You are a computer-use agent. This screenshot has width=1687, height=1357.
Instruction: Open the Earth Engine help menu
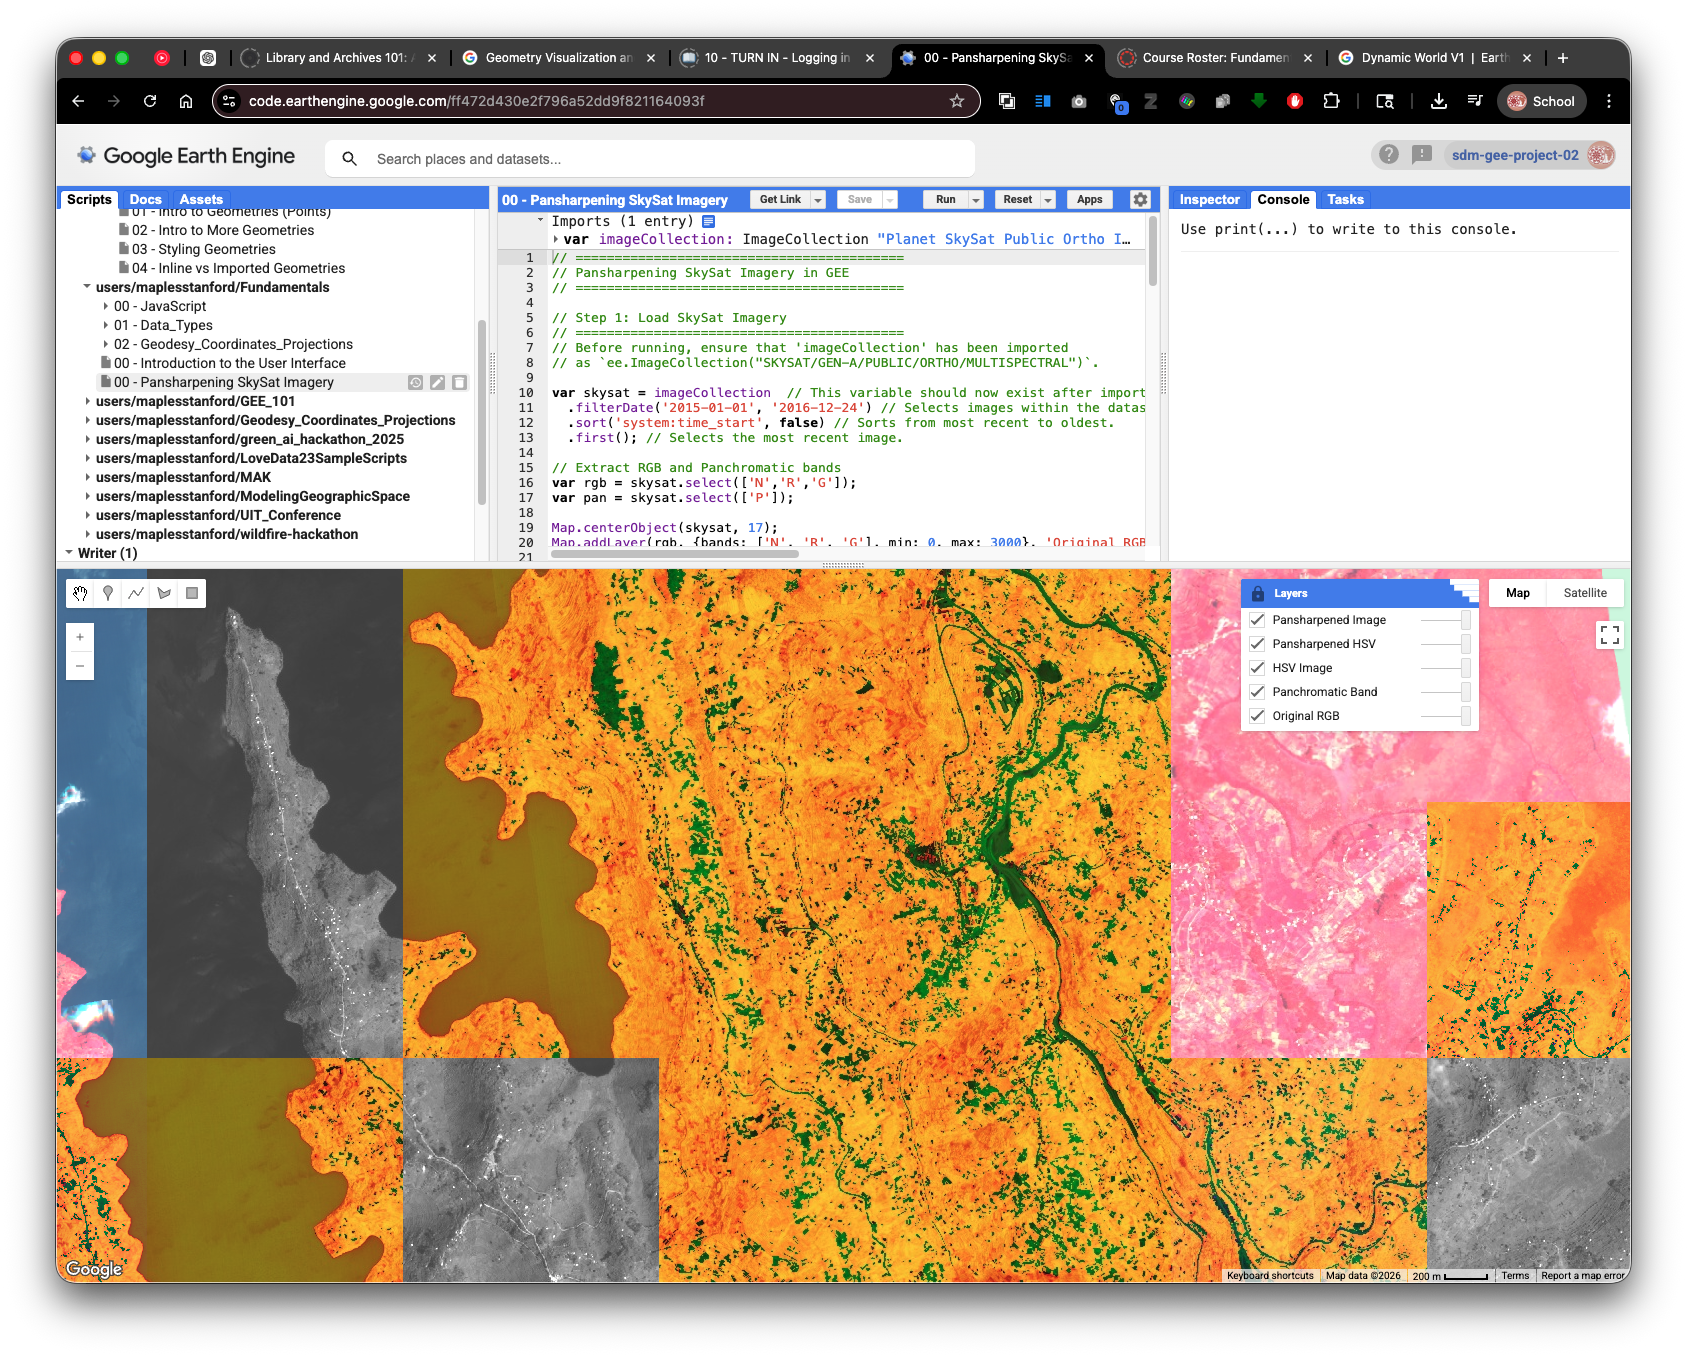coord(1389,154)
